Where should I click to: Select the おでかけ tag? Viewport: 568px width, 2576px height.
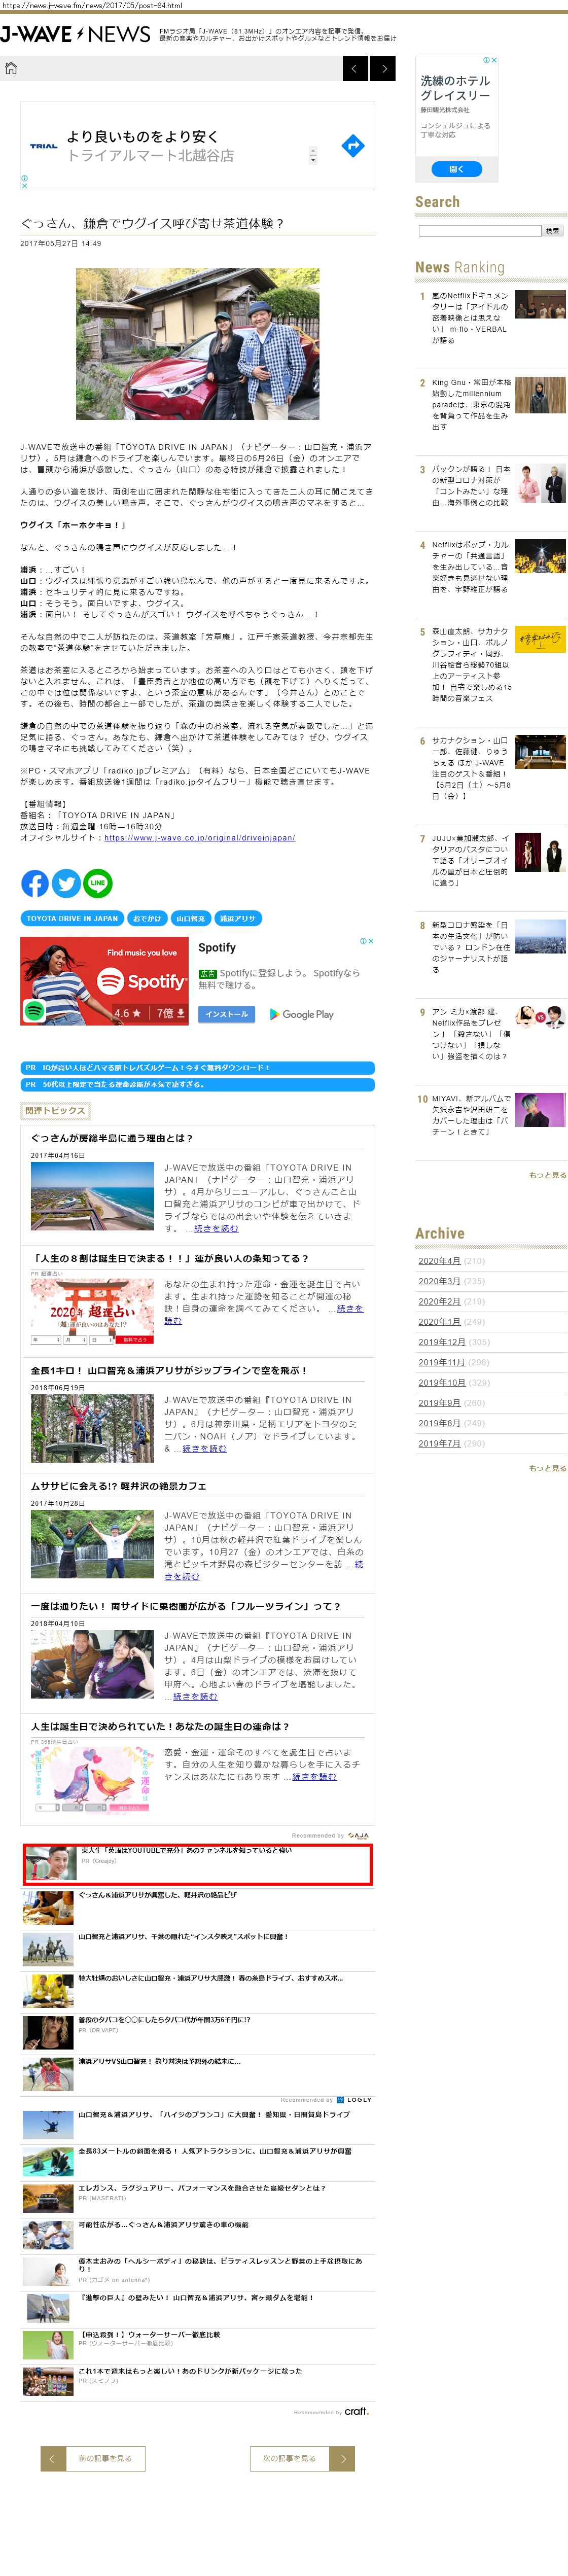(x=147, y=918)
